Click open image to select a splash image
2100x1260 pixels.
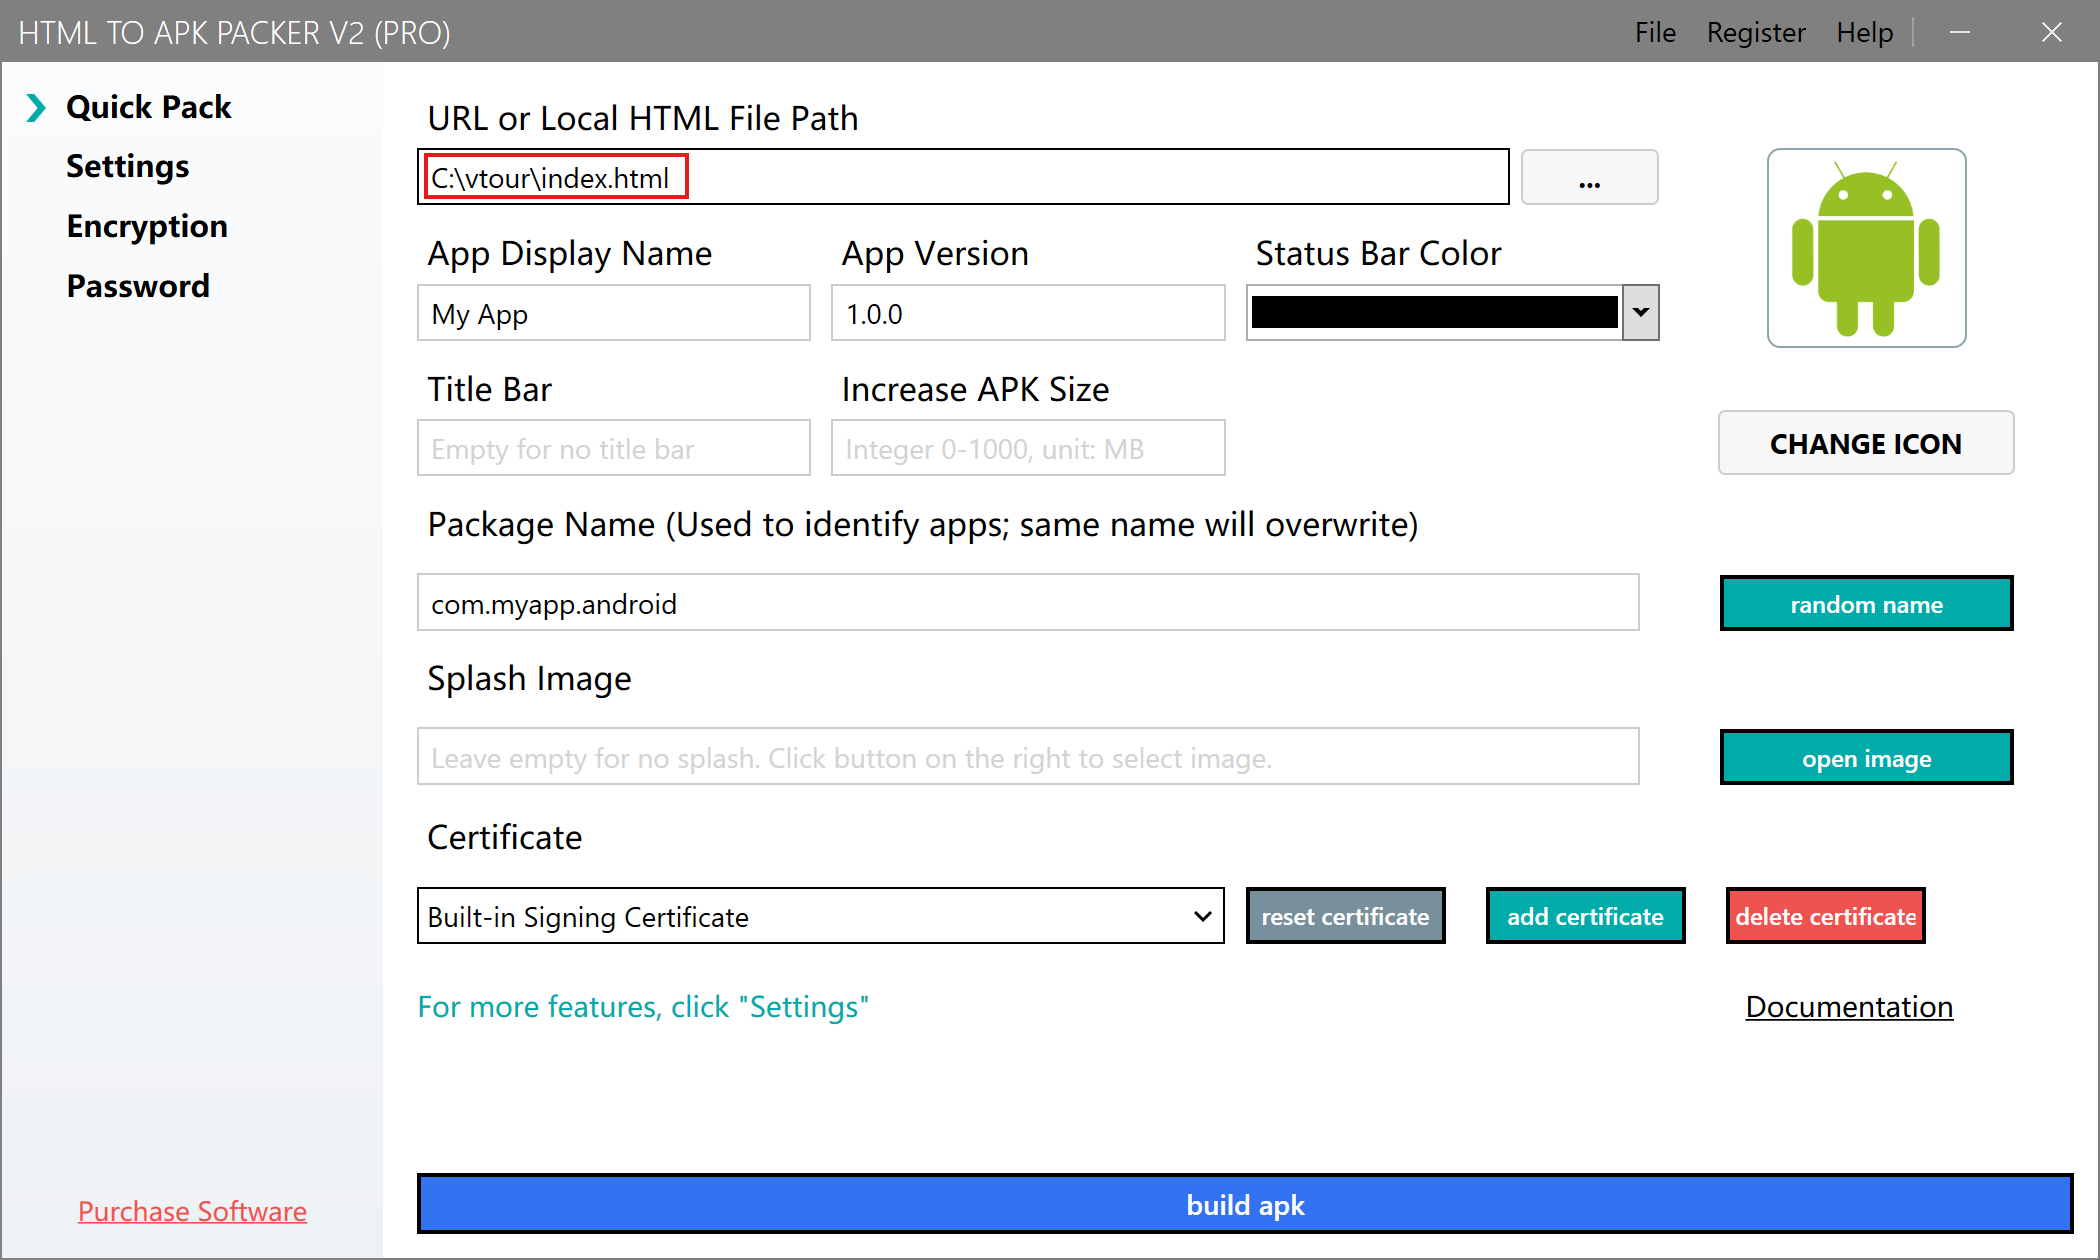point(1866,758)
